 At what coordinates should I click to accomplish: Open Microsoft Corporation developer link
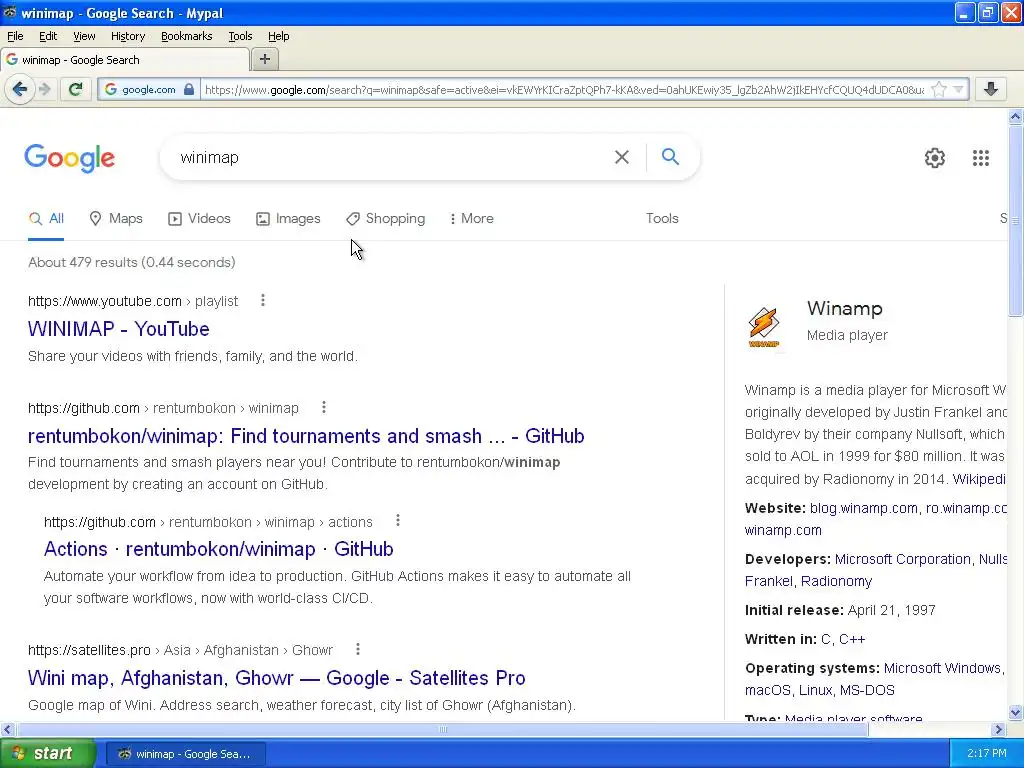903,559
